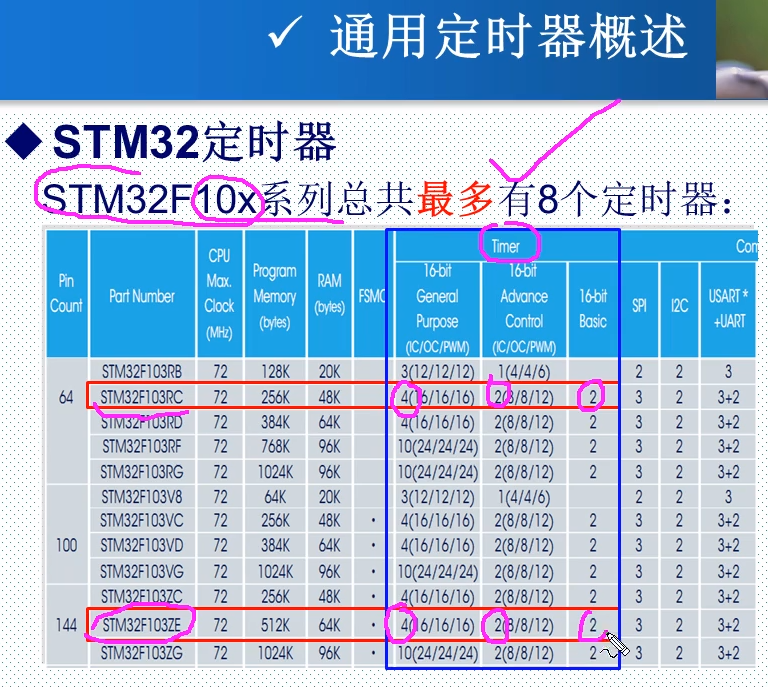Click 768K memory in STM32F103RF row
The height and width of the screenshot is (687, 768).
click(275, 446)
